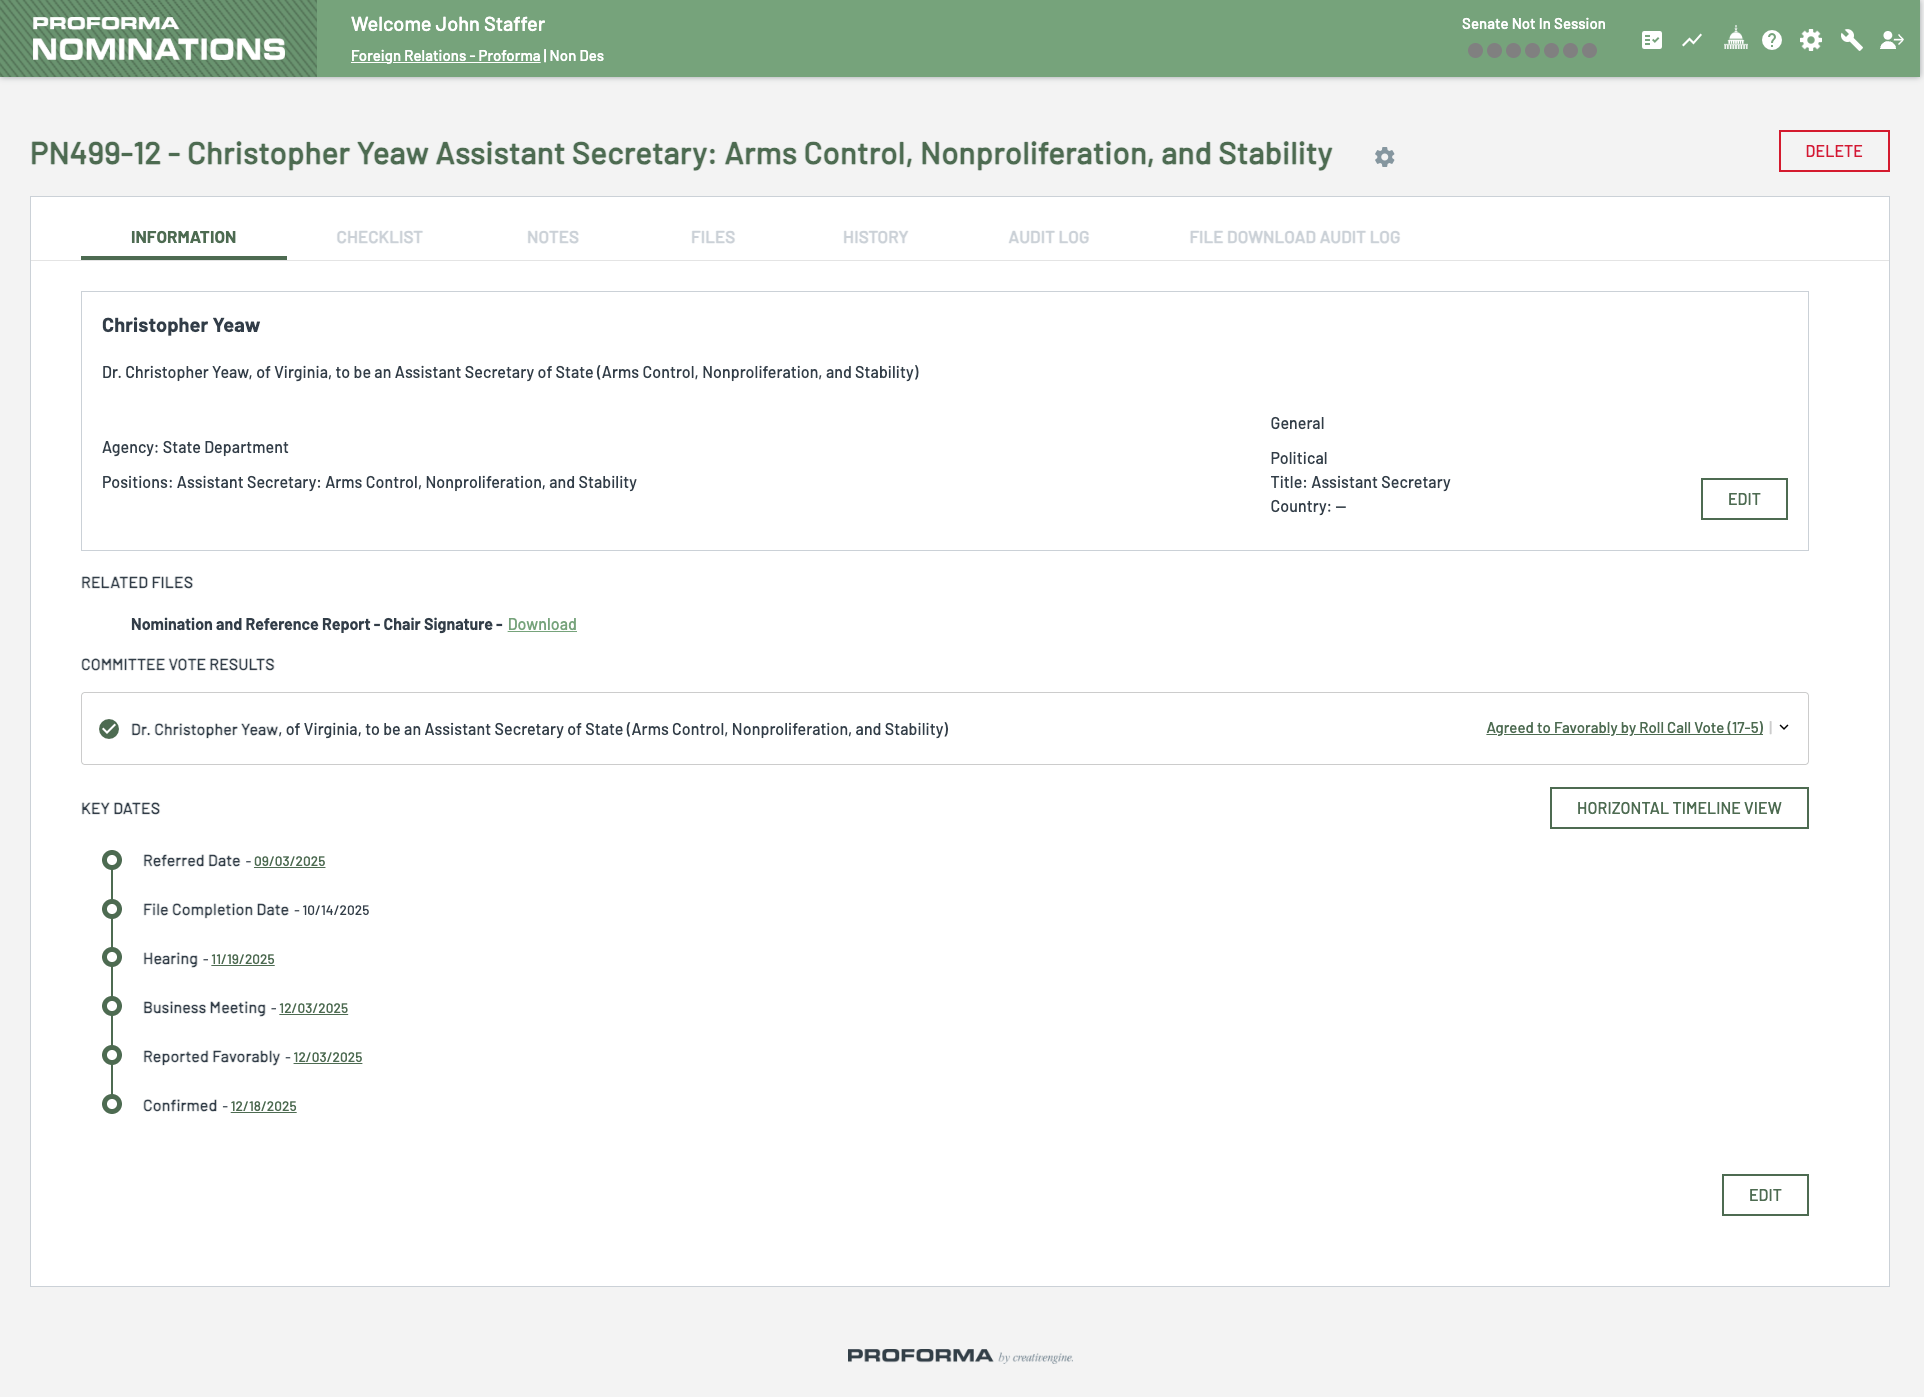Screen dimensions: 1924x1397
Task: Click the help question mark icon
Action: tap(1772, 40)
